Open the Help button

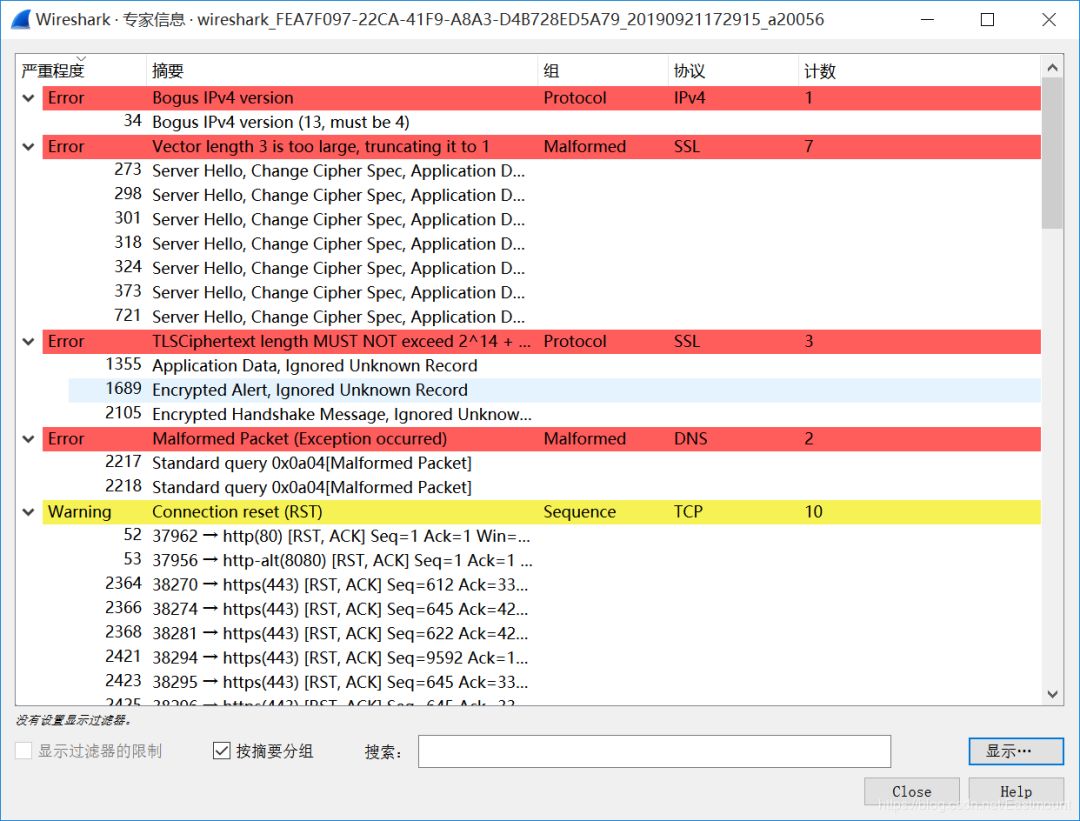(x=1016, y=792)
